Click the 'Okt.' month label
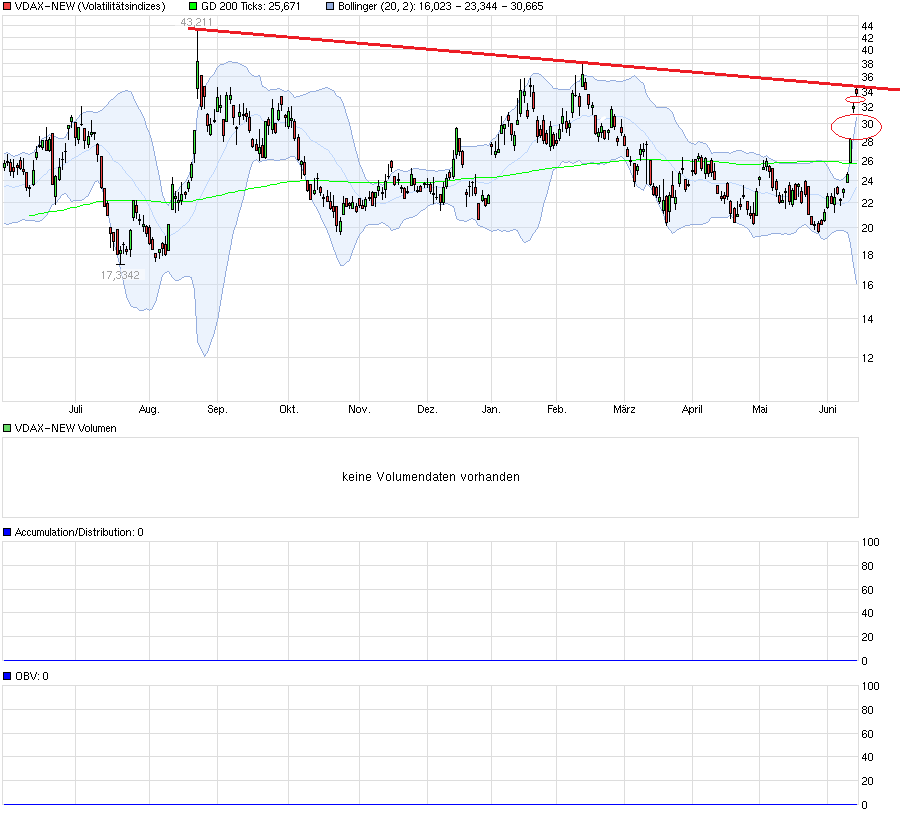 click(x=289, y=409)
